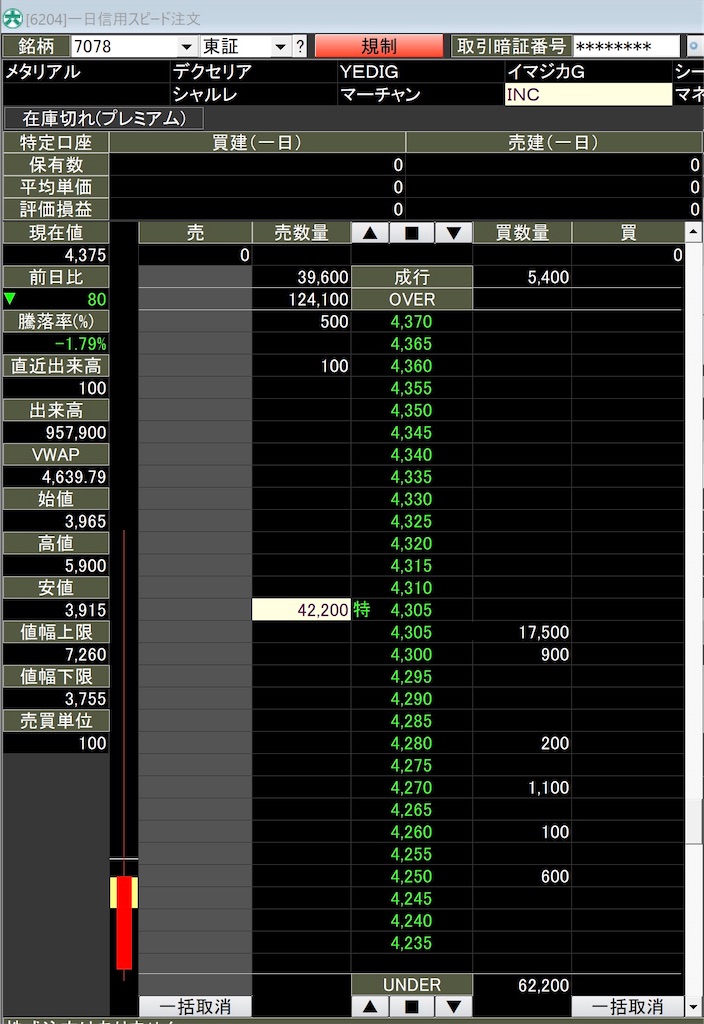Click the OVER row label

(x=411, y=299)
